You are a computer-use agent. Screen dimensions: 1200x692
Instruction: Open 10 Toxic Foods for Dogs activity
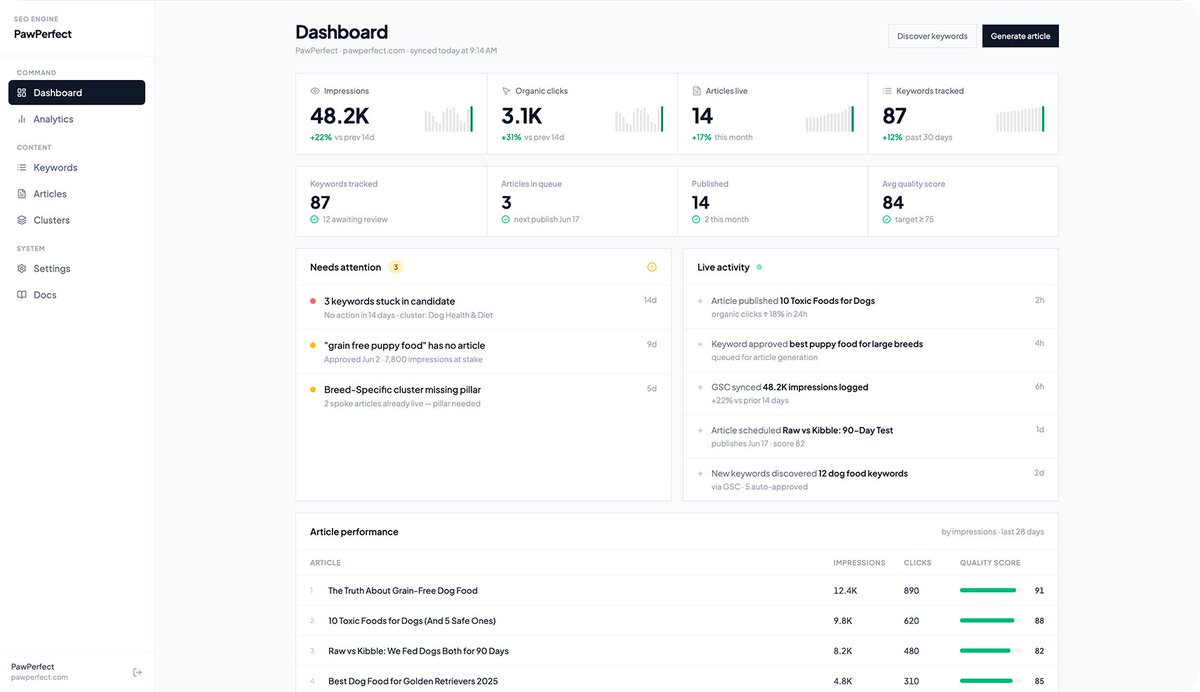coord(870,306)
